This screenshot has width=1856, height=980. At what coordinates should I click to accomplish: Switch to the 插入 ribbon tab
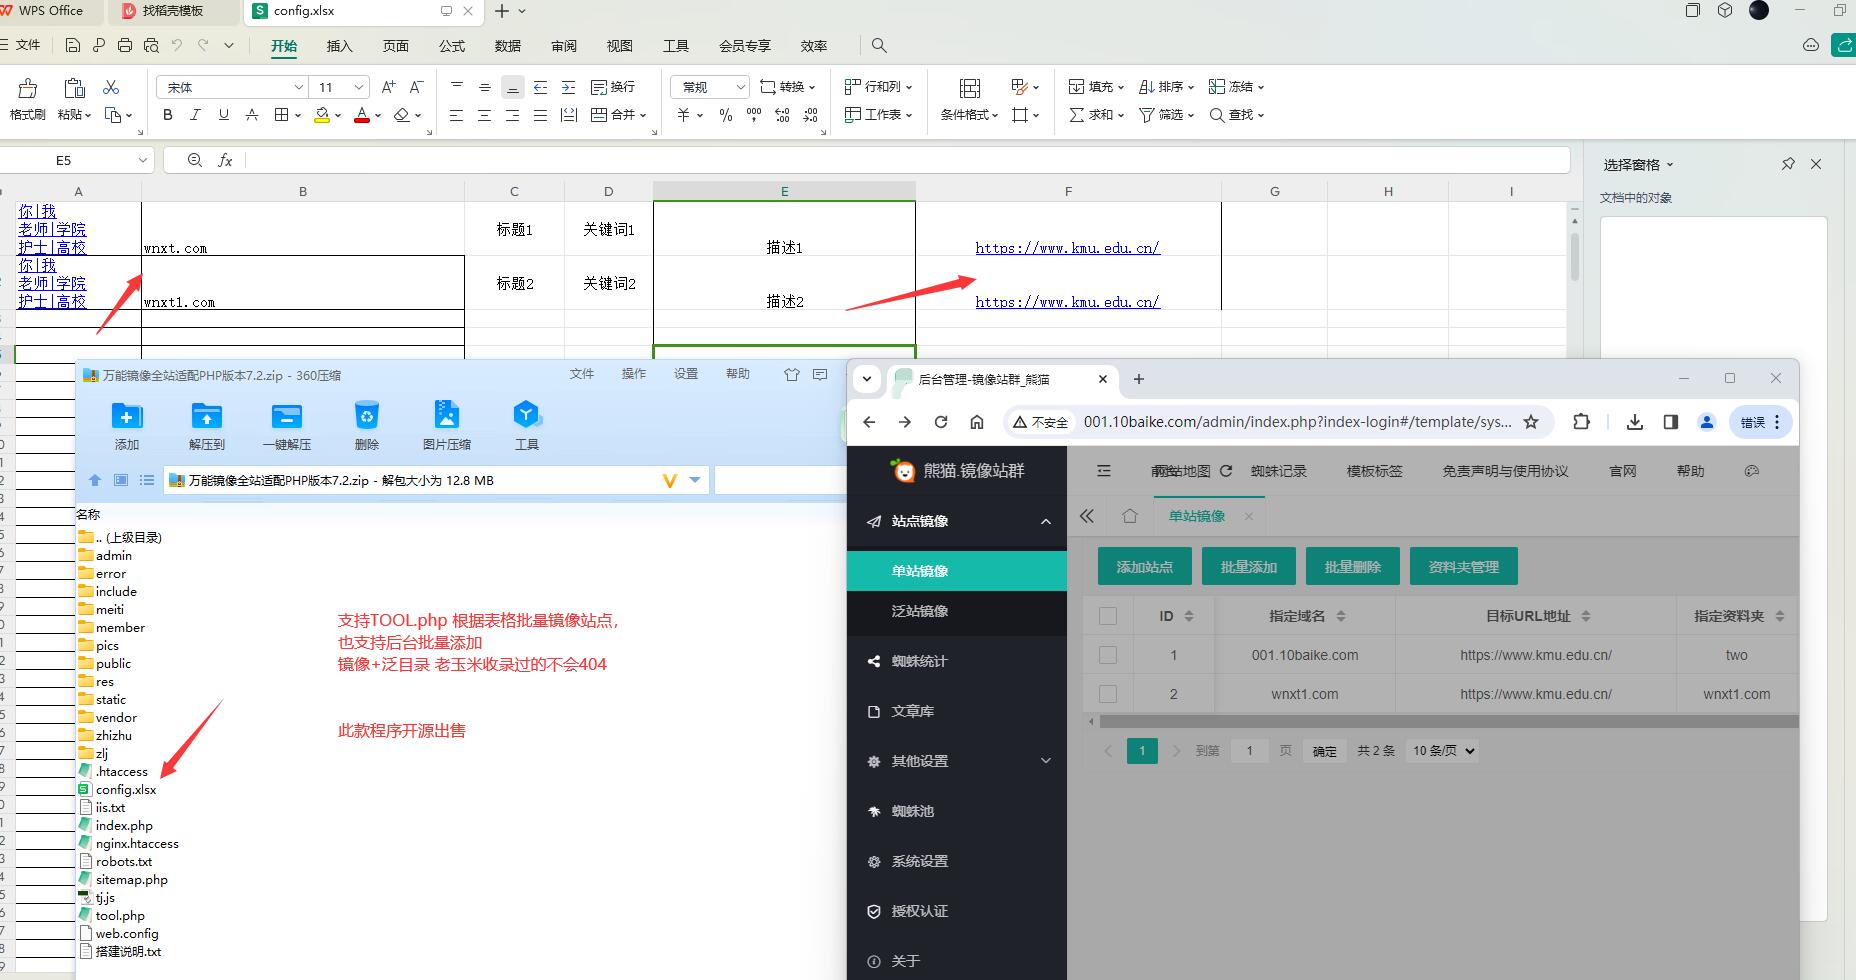pos(340,46)
